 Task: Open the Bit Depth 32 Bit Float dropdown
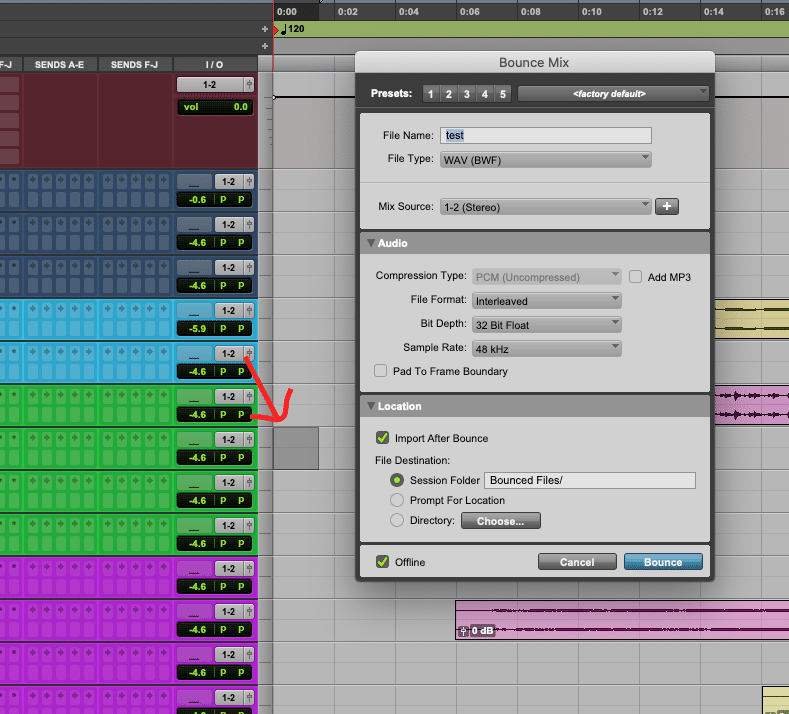pyautogui.click(x=547, y=325)
